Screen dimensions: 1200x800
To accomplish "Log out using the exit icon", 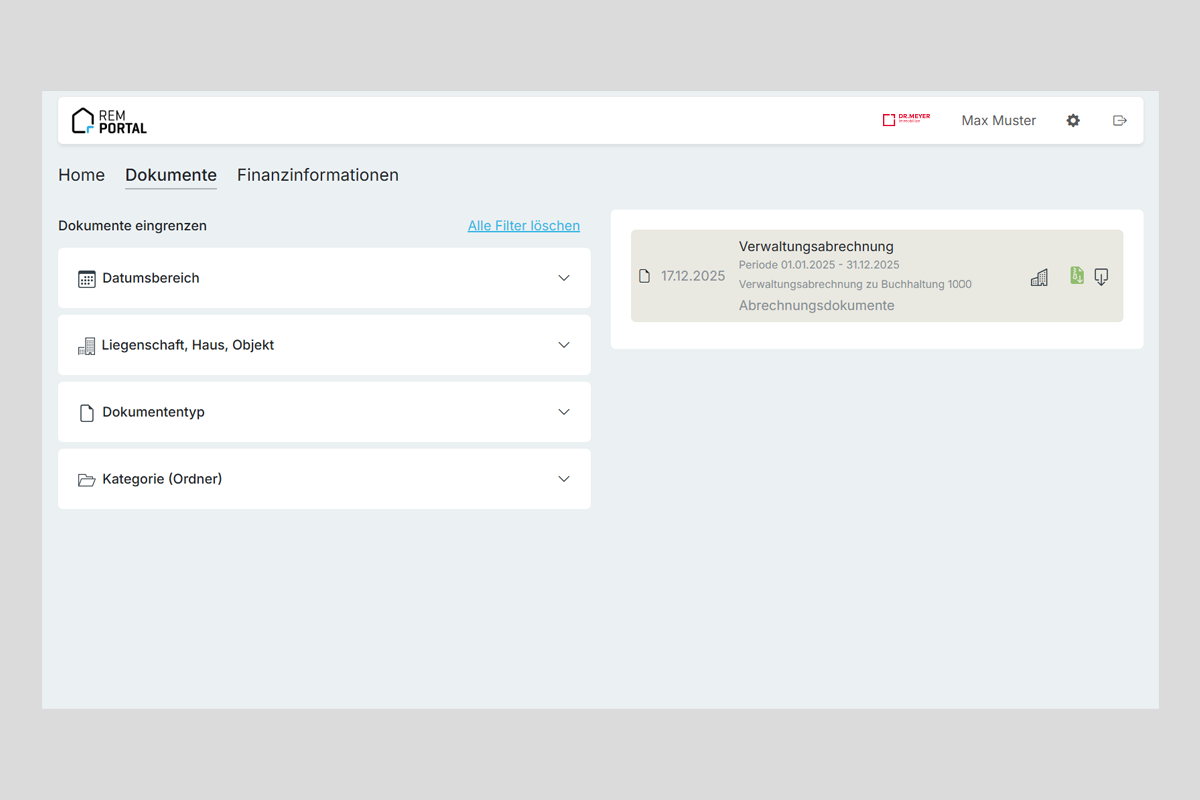I will [1120, 120].
